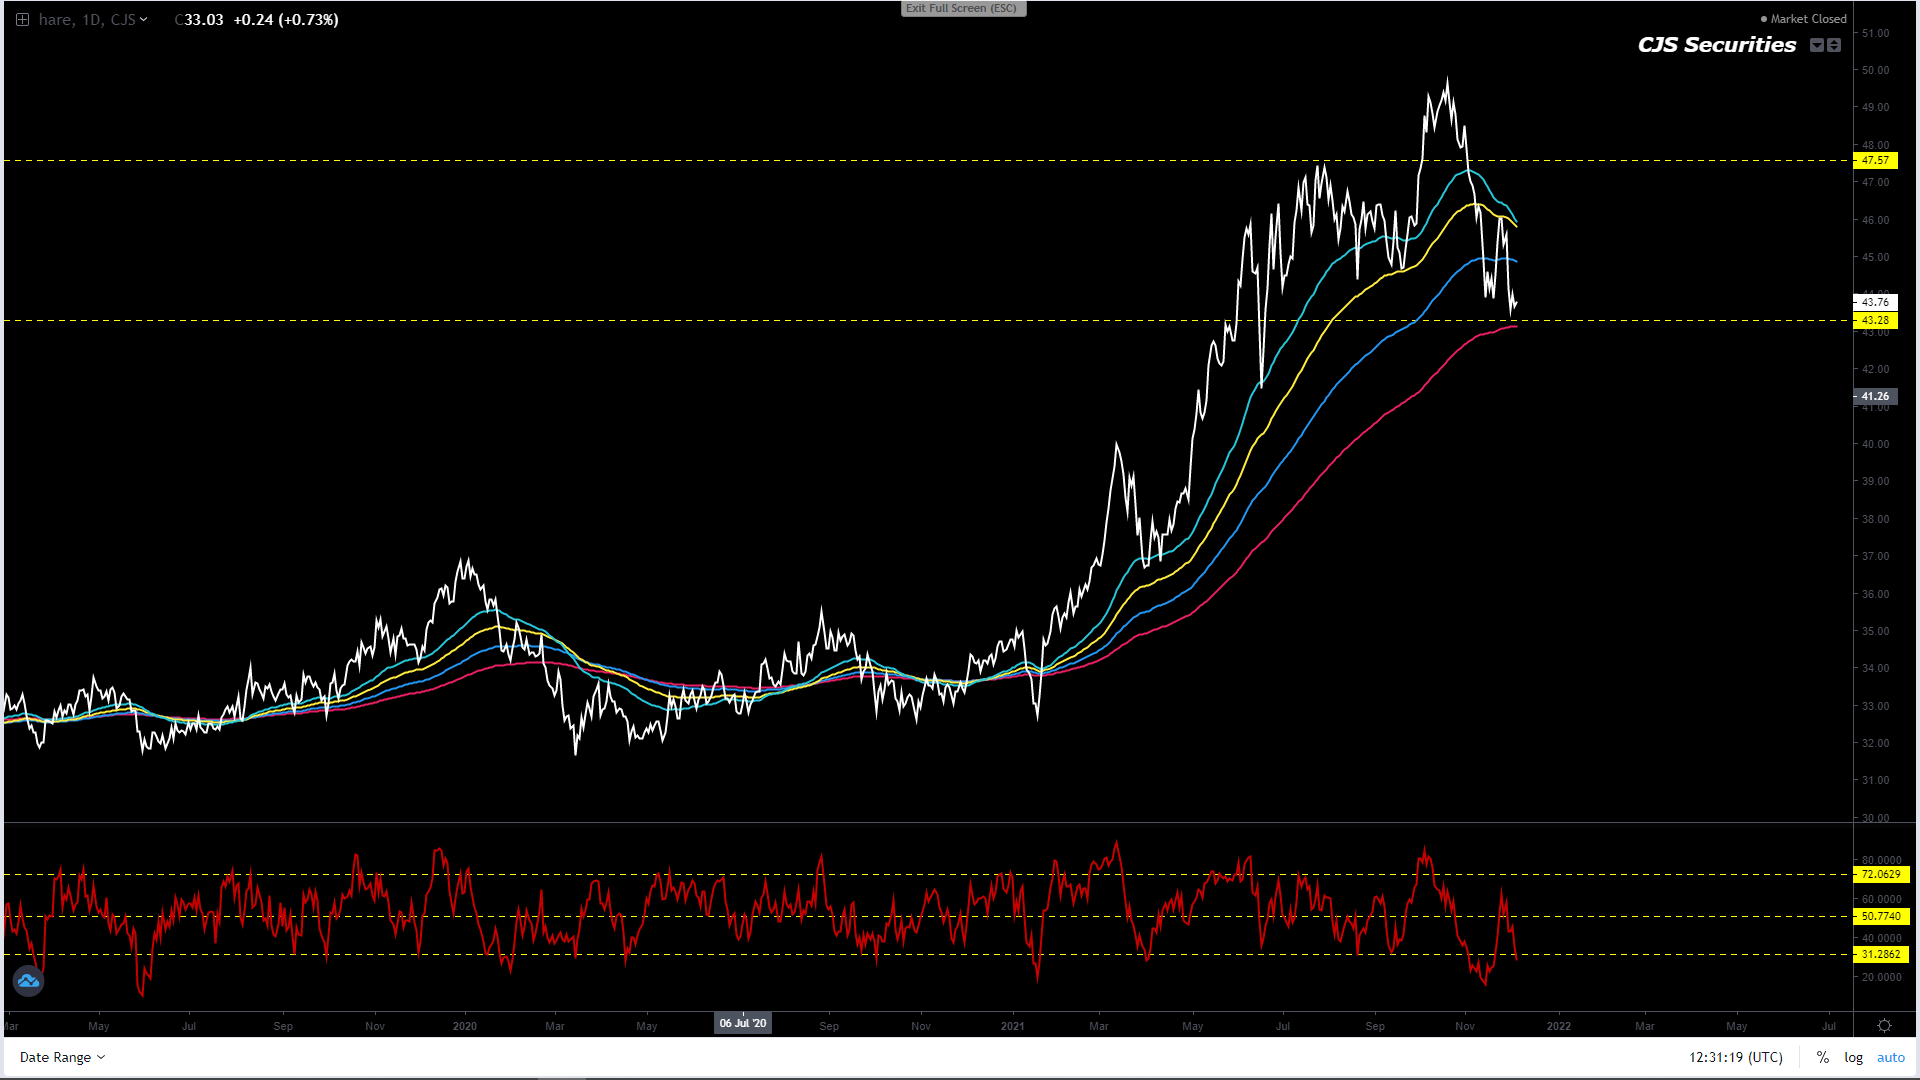Click the 47.57 yellow price label
Viewport: 1920px width, 1080px height.
pos(1875,160)
